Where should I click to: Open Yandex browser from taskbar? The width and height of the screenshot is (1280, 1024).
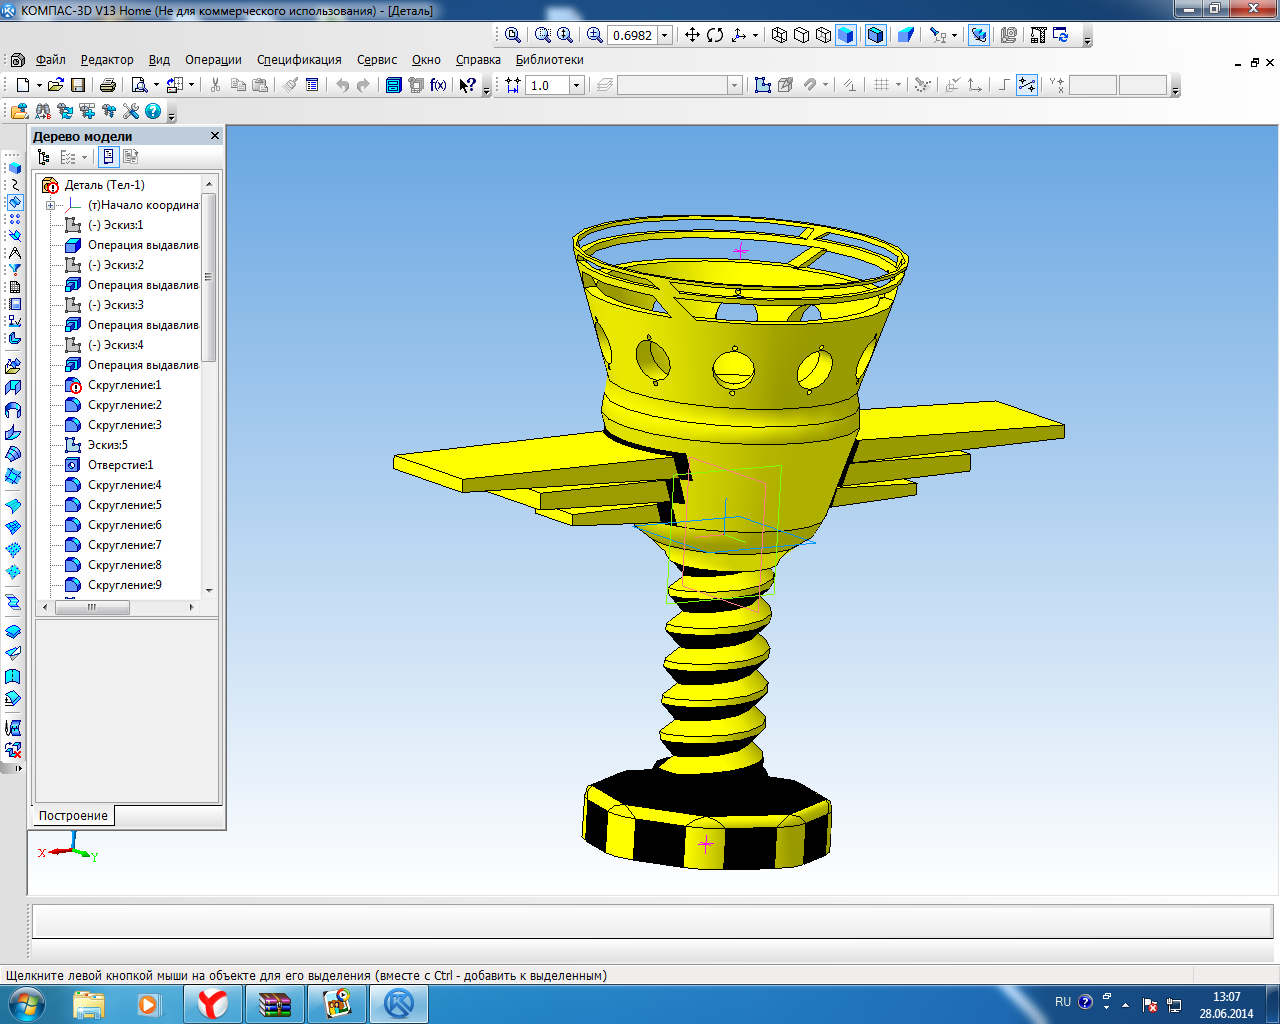[212, 1003]
